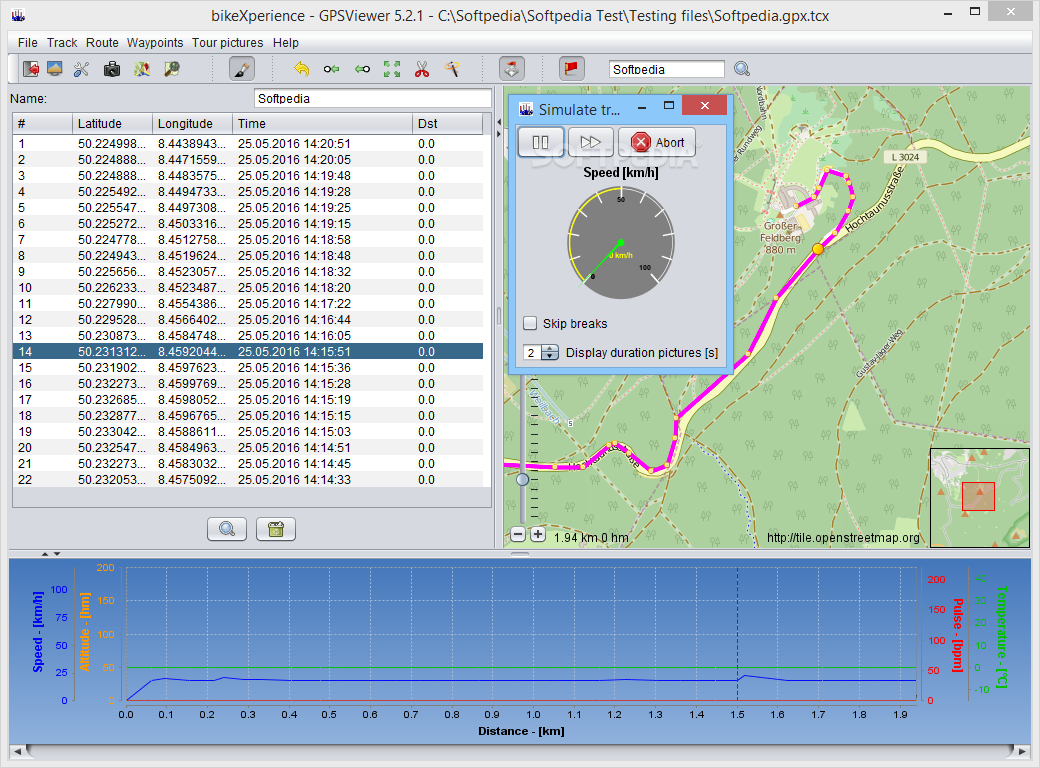The height and width of the screenshot is (768, 1040).
Task: Open the Waypoints menu
Action: point(155,42)
